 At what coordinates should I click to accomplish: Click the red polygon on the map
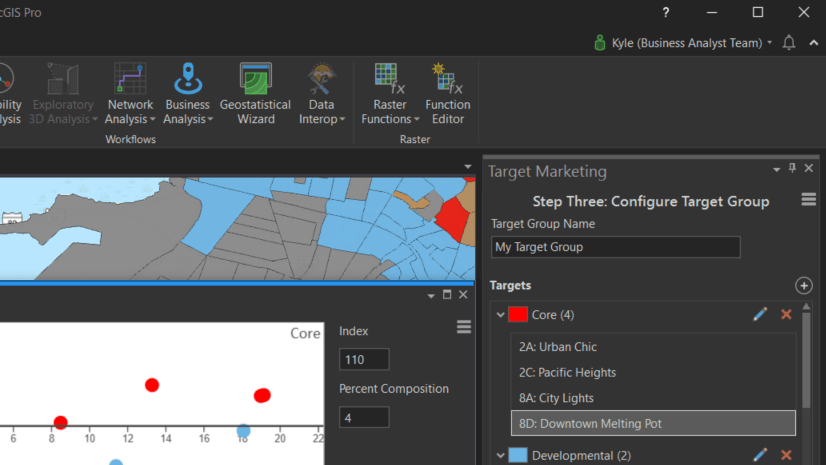(x=452, y=219)
